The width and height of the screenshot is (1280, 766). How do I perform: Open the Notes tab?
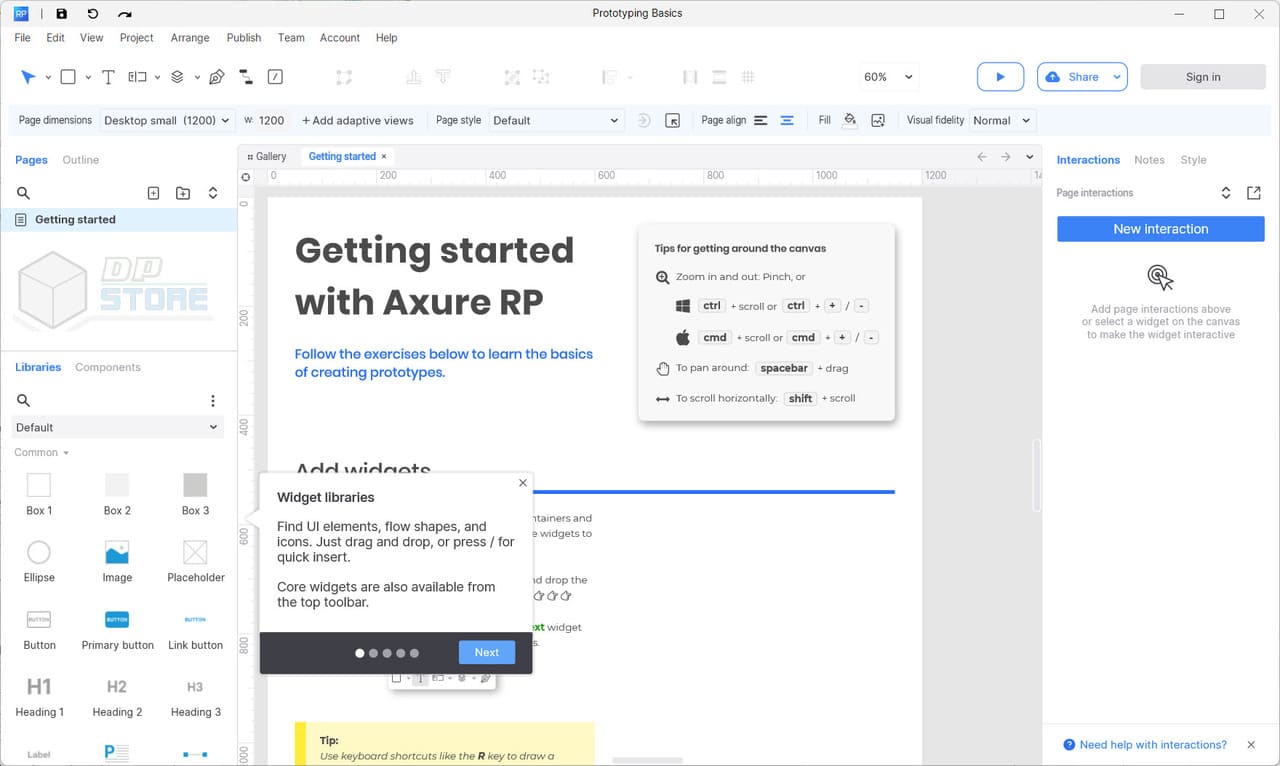1149,160
